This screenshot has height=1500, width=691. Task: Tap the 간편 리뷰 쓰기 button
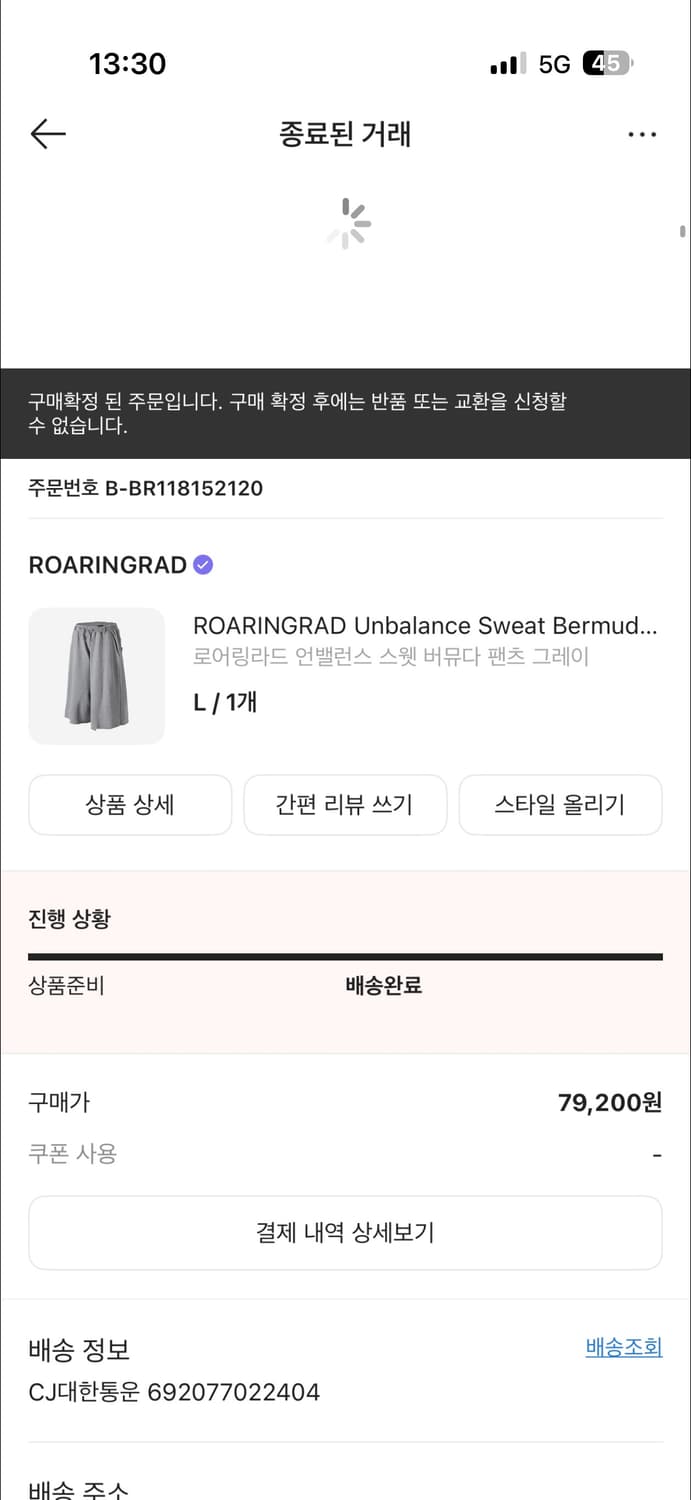point(345,804)
